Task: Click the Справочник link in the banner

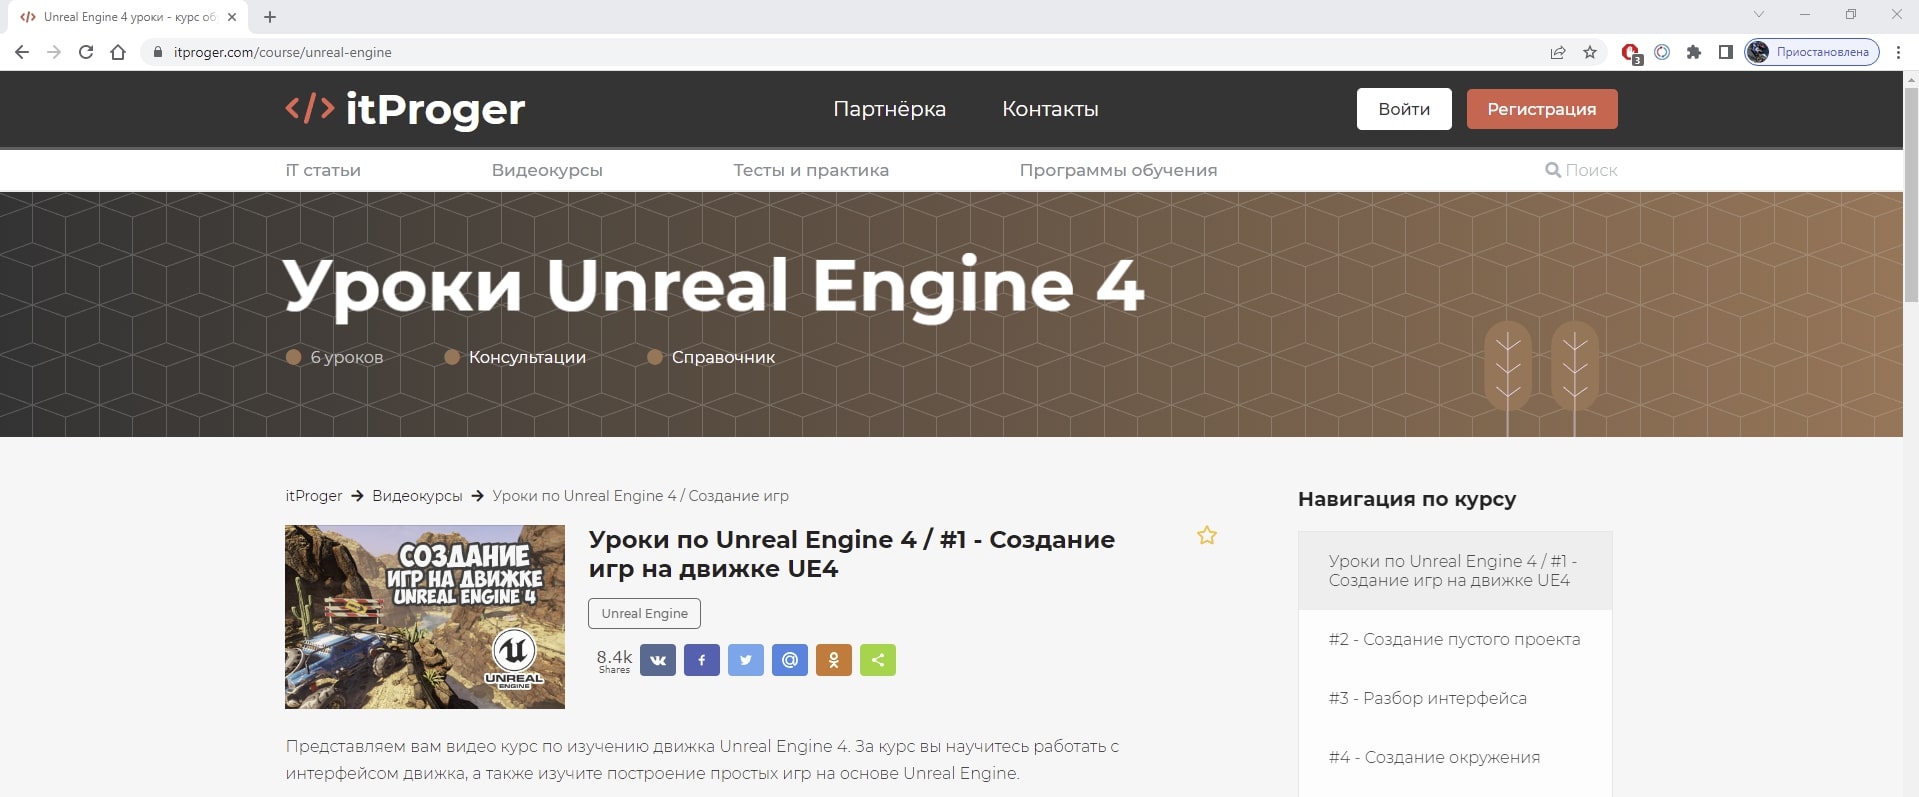Action: [x=723, y=357]
